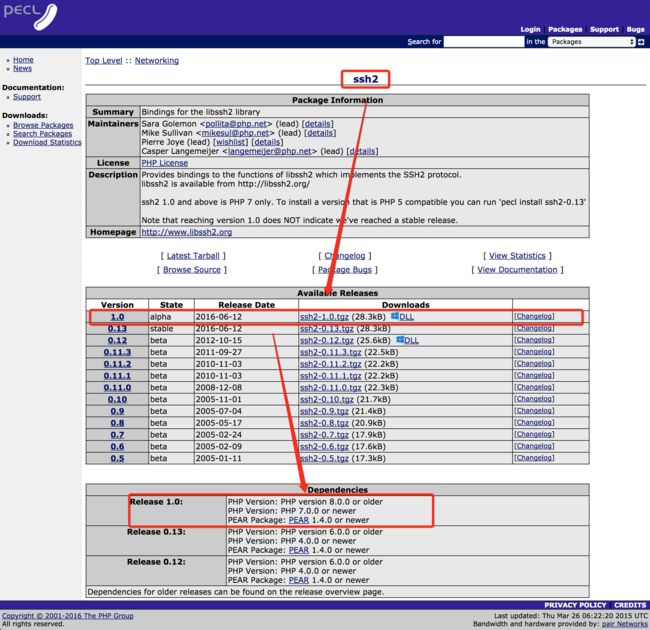The width and height of the screenshot is (650, 630).
Task: Open CREDITS footer link
Action: click(x=630, y=605)
